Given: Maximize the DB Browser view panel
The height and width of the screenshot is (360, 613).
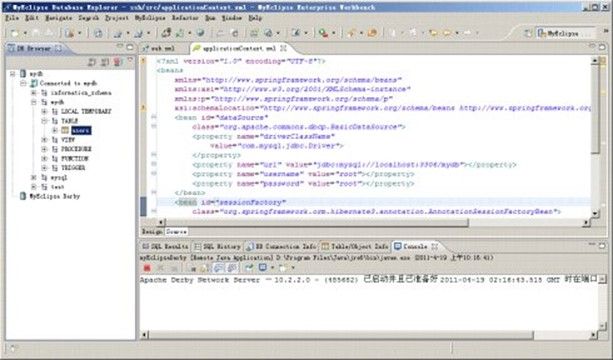Looking at the screenshot, I should [130, 47].
